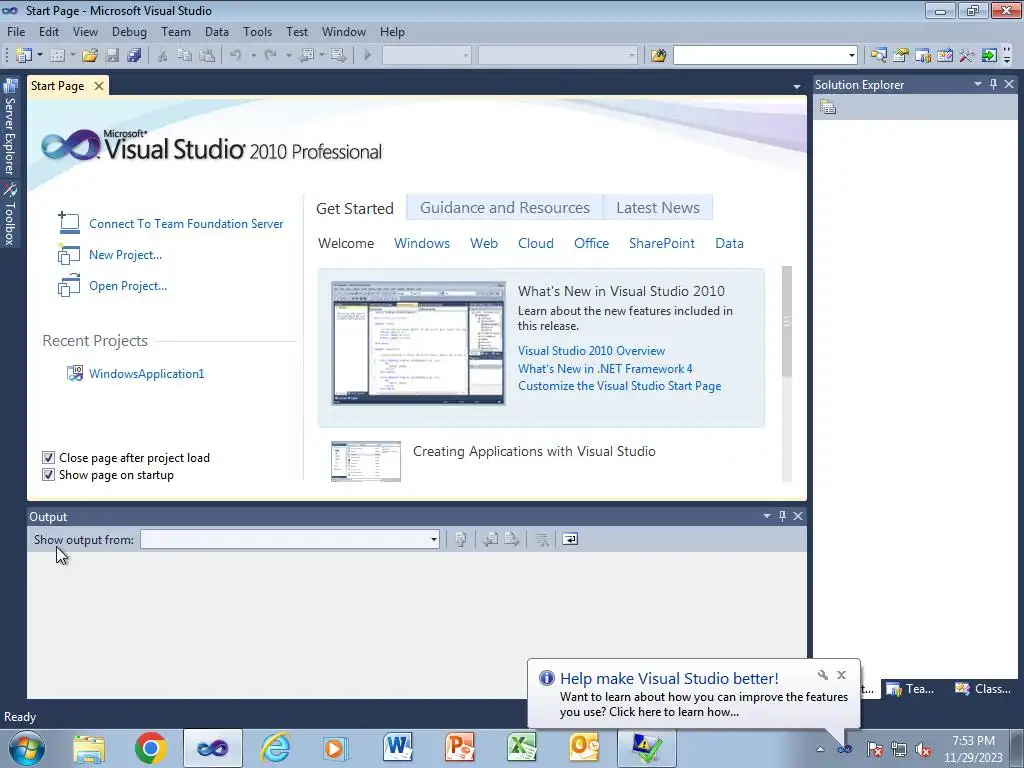Click the Save icon in the toolbar
The height and width of the screenshot is (768, 1024).
[112, 56]
